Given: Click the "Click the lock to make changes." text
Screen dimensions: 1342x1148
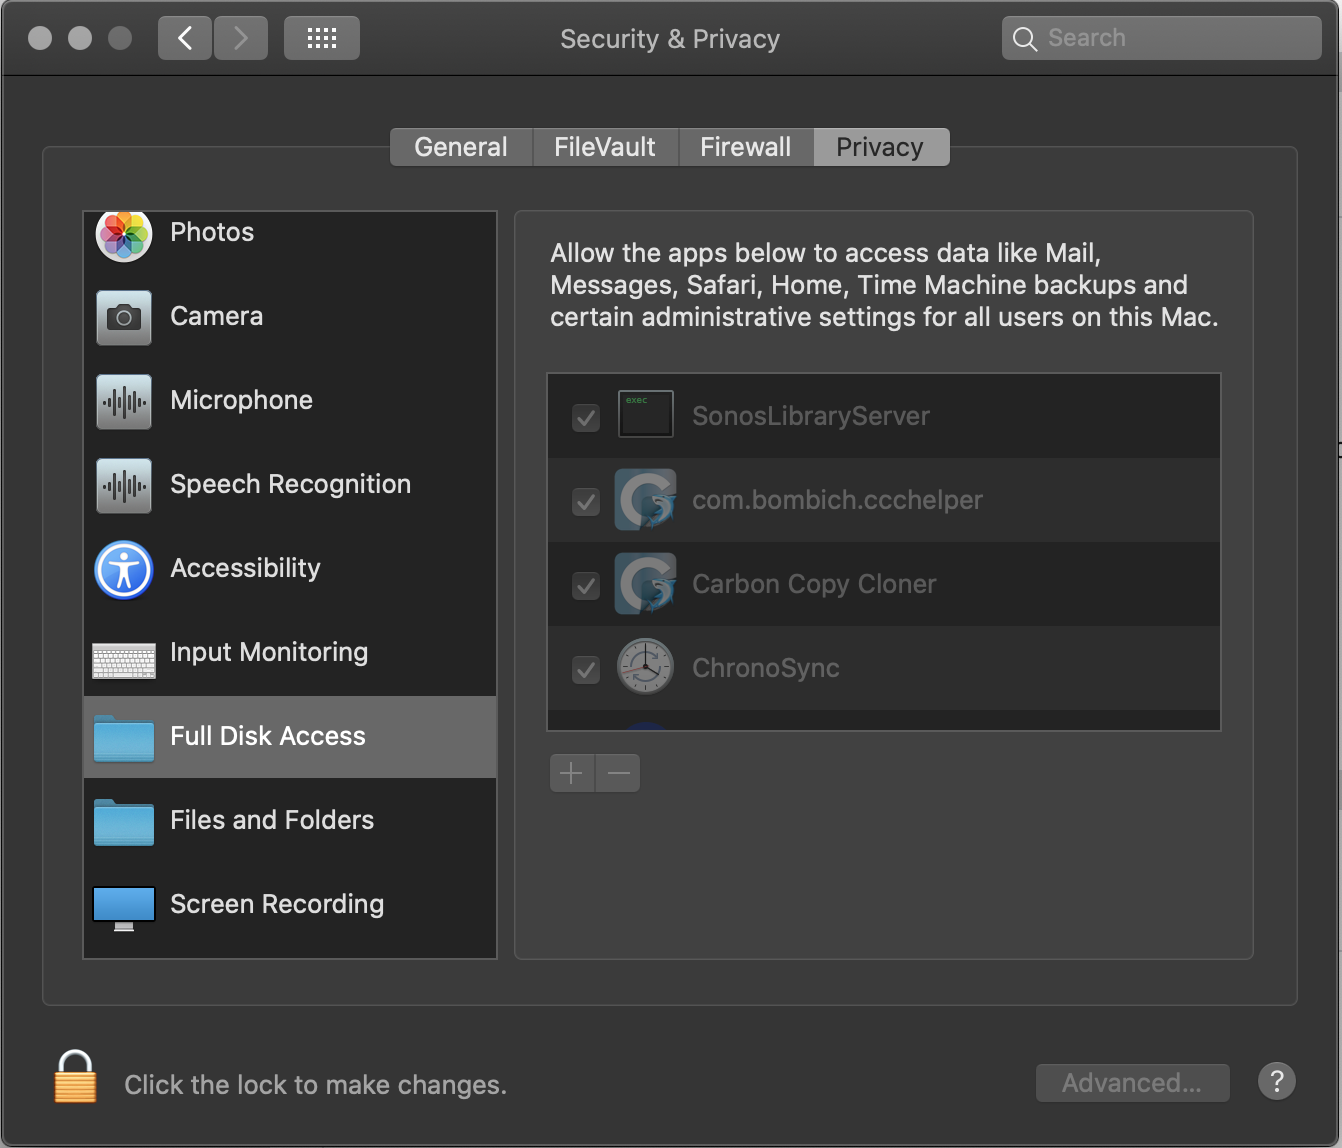Looking at the screenshot, I should pyautogui.click(x=316, y=1085).
